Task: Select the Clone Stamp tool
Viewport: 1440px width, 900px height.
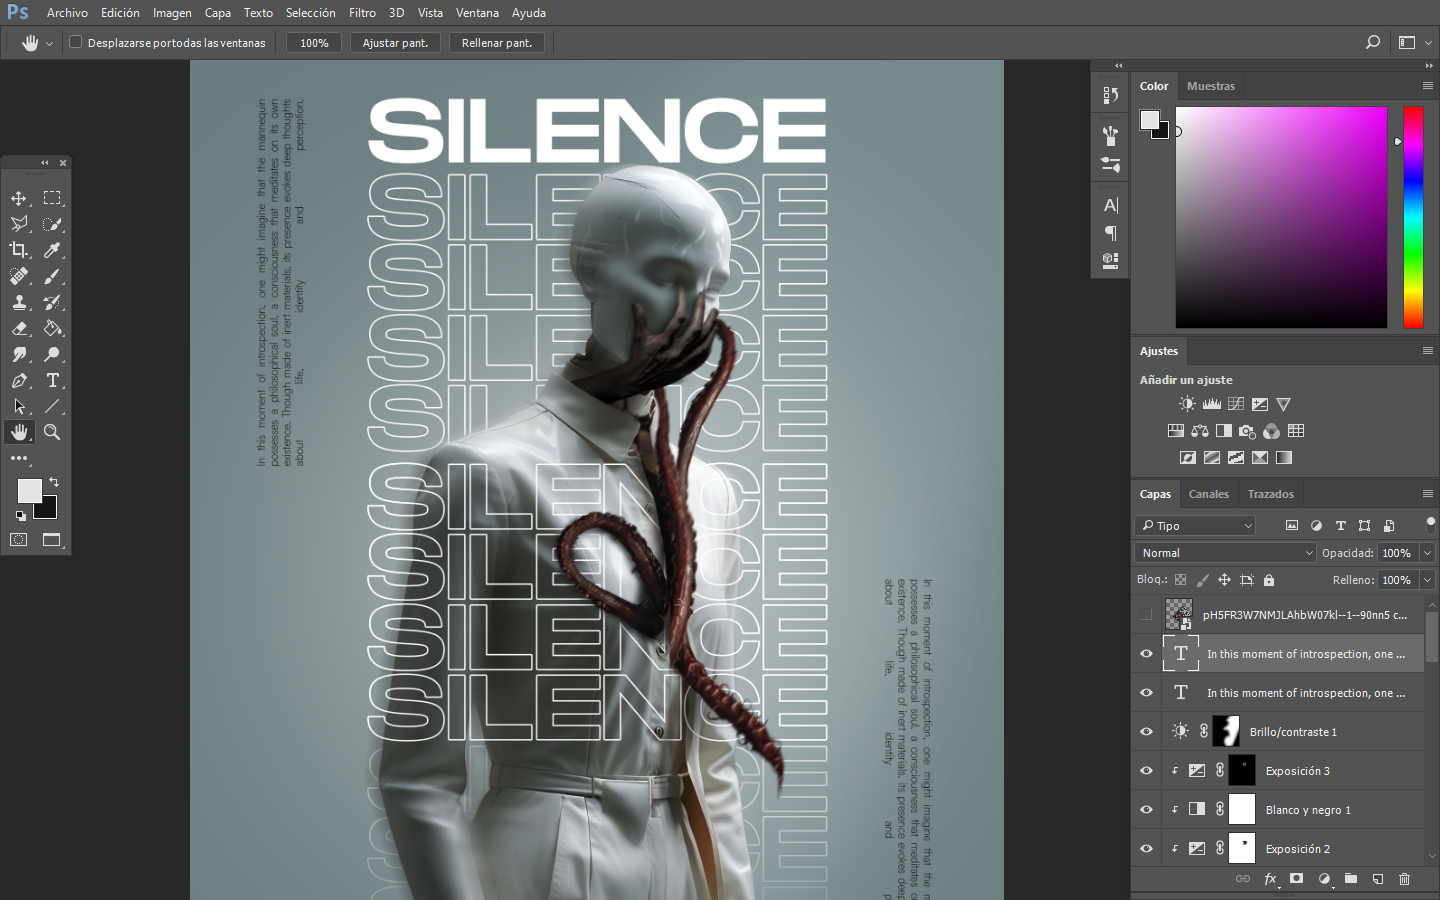Action: 19,302
